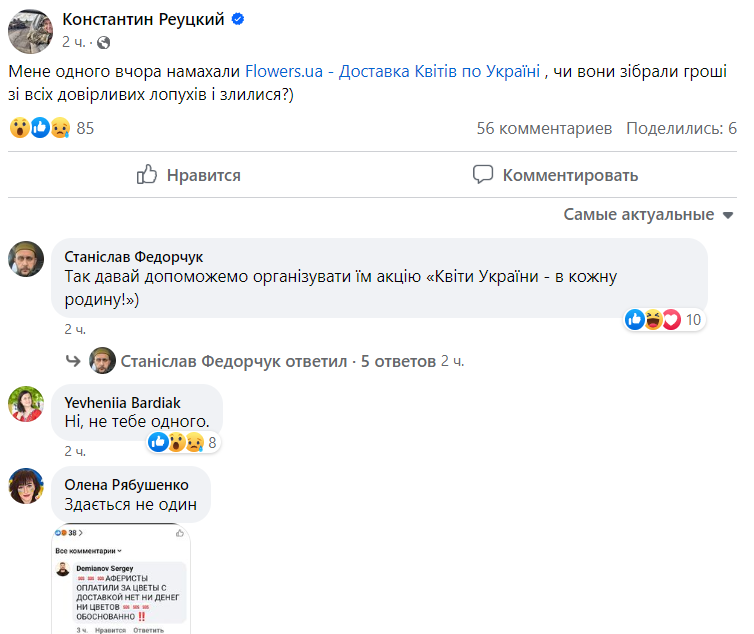Like the post with Нравится button

(189, 175)
